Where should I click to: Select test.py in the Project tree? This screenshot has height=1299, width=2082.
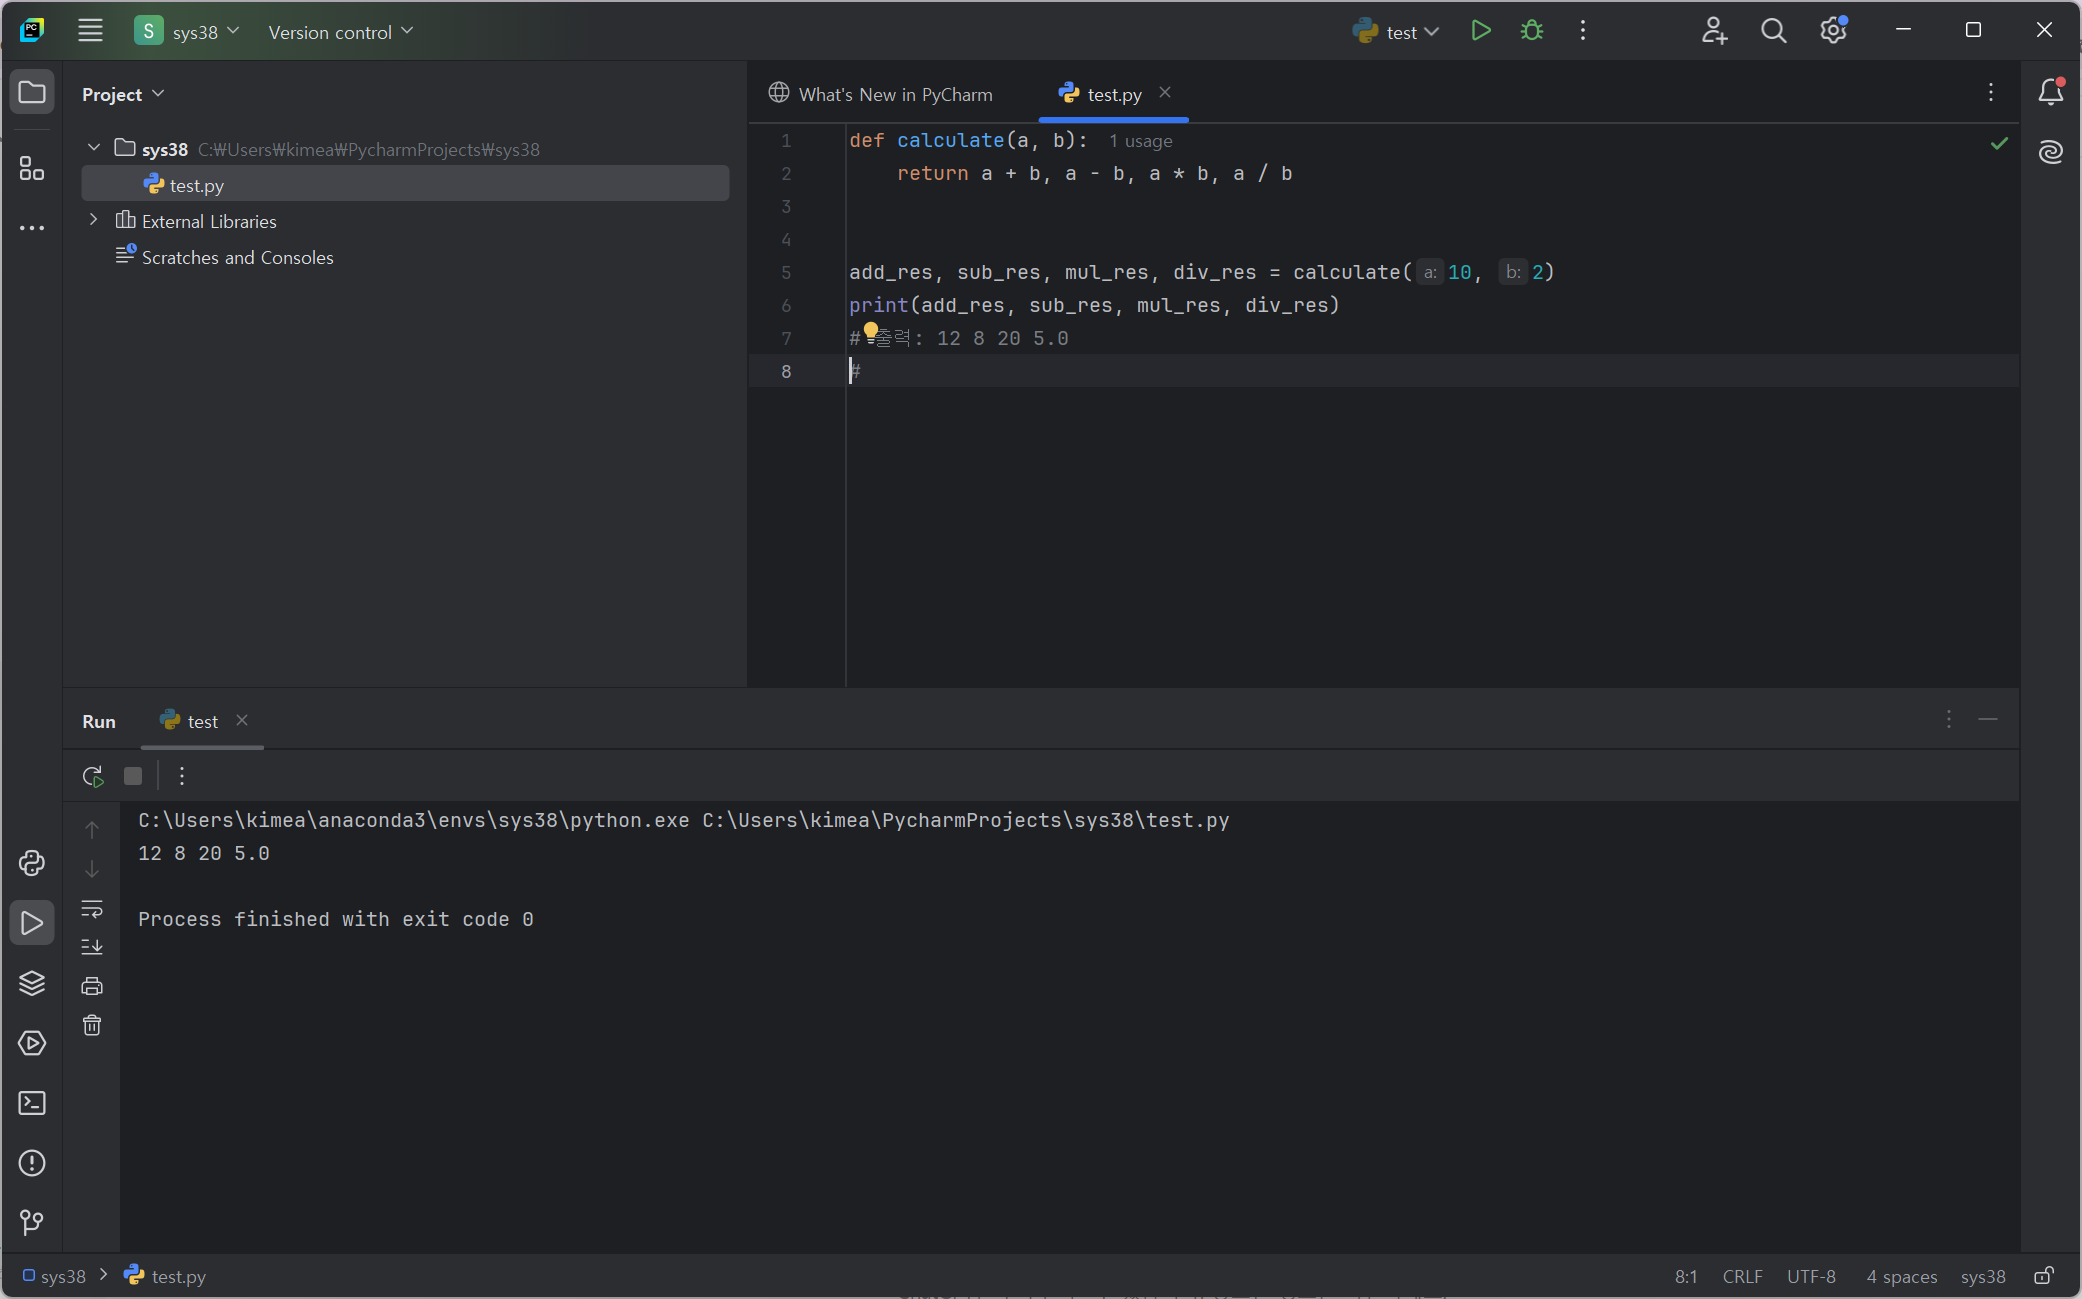coord(197,185)
